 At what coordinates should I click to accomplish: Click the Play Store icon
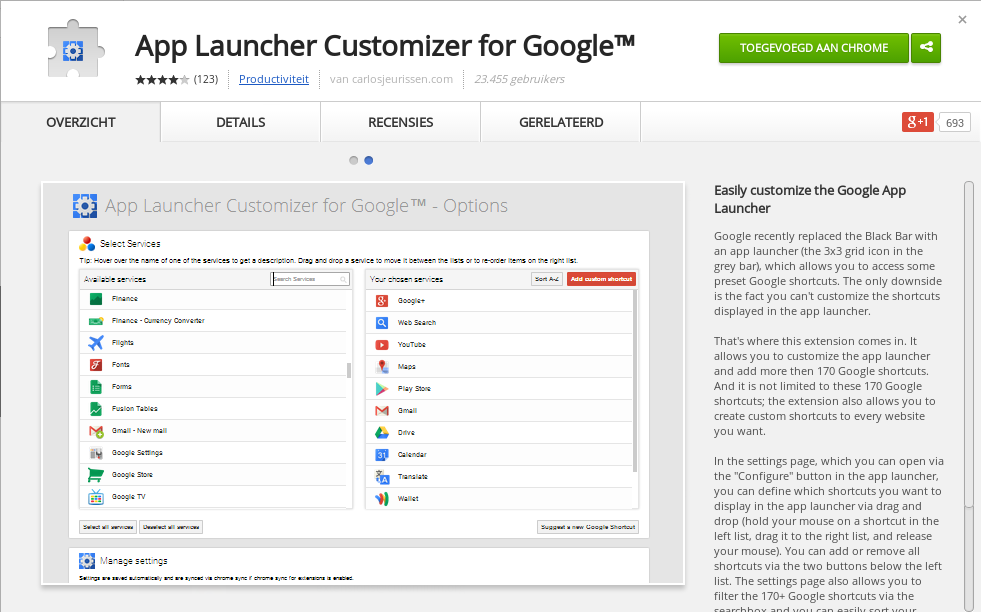[382, 389]
